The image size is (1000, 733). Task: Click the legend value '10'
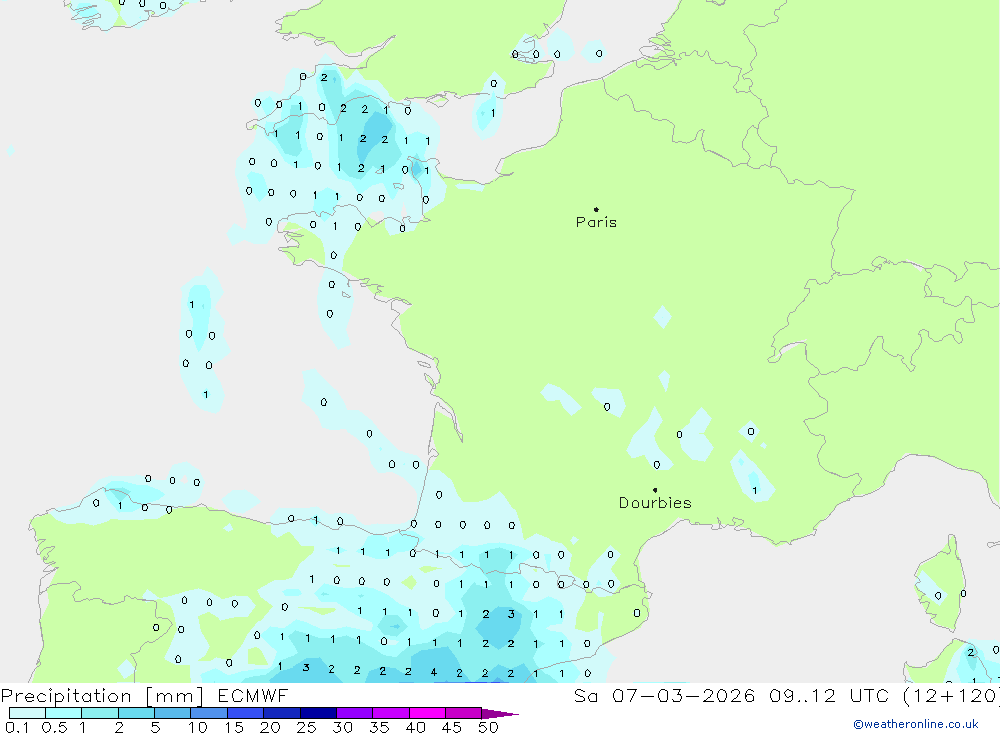click(x=198, y=727)
